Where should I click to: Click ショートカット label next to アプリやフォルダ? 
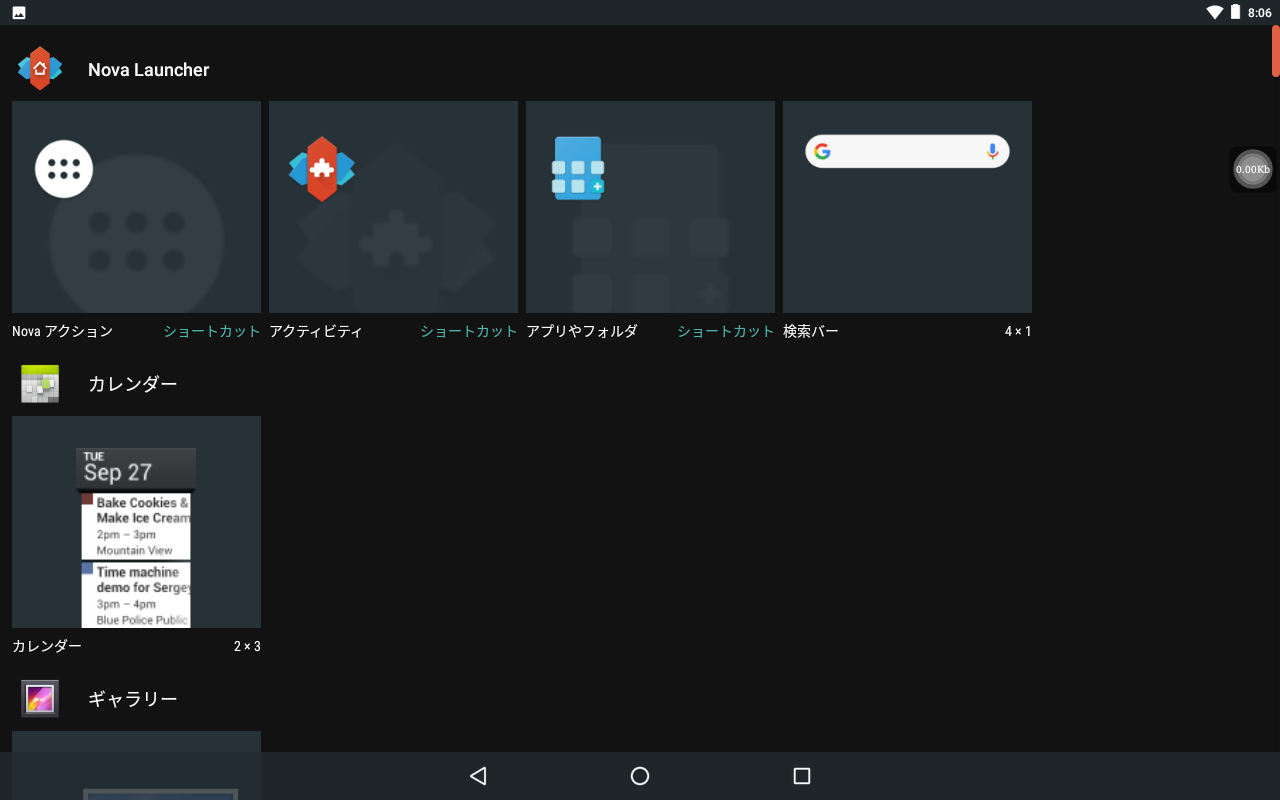click(726, 331)
